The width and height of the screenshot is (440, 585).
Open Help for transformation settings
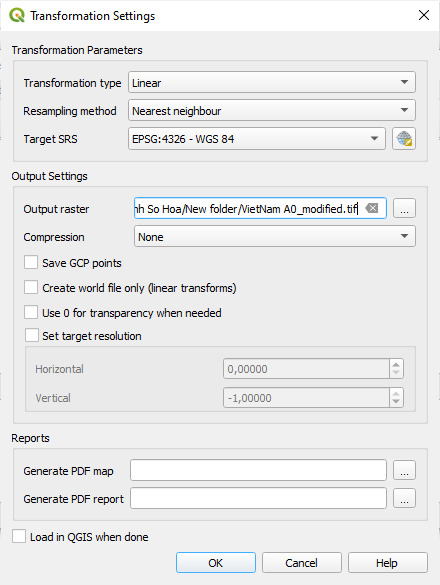tap(388, 563)
